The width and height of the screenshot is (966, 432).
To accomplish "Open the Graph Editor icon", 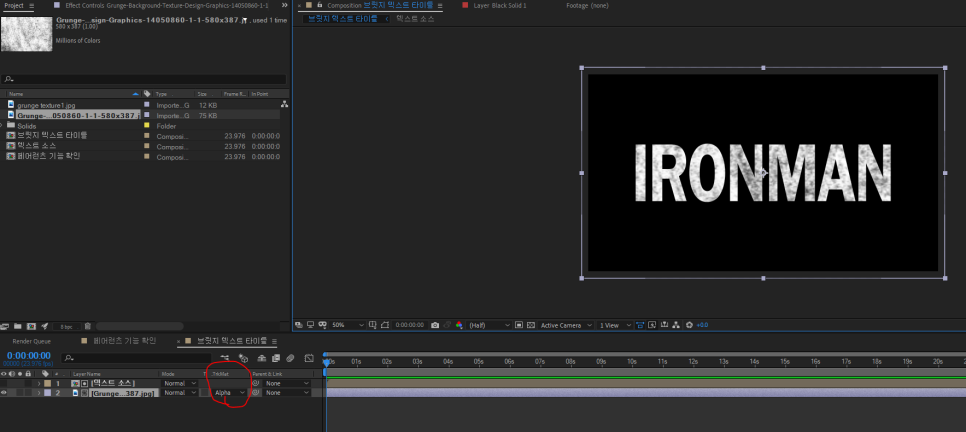I will click(309, 357).
